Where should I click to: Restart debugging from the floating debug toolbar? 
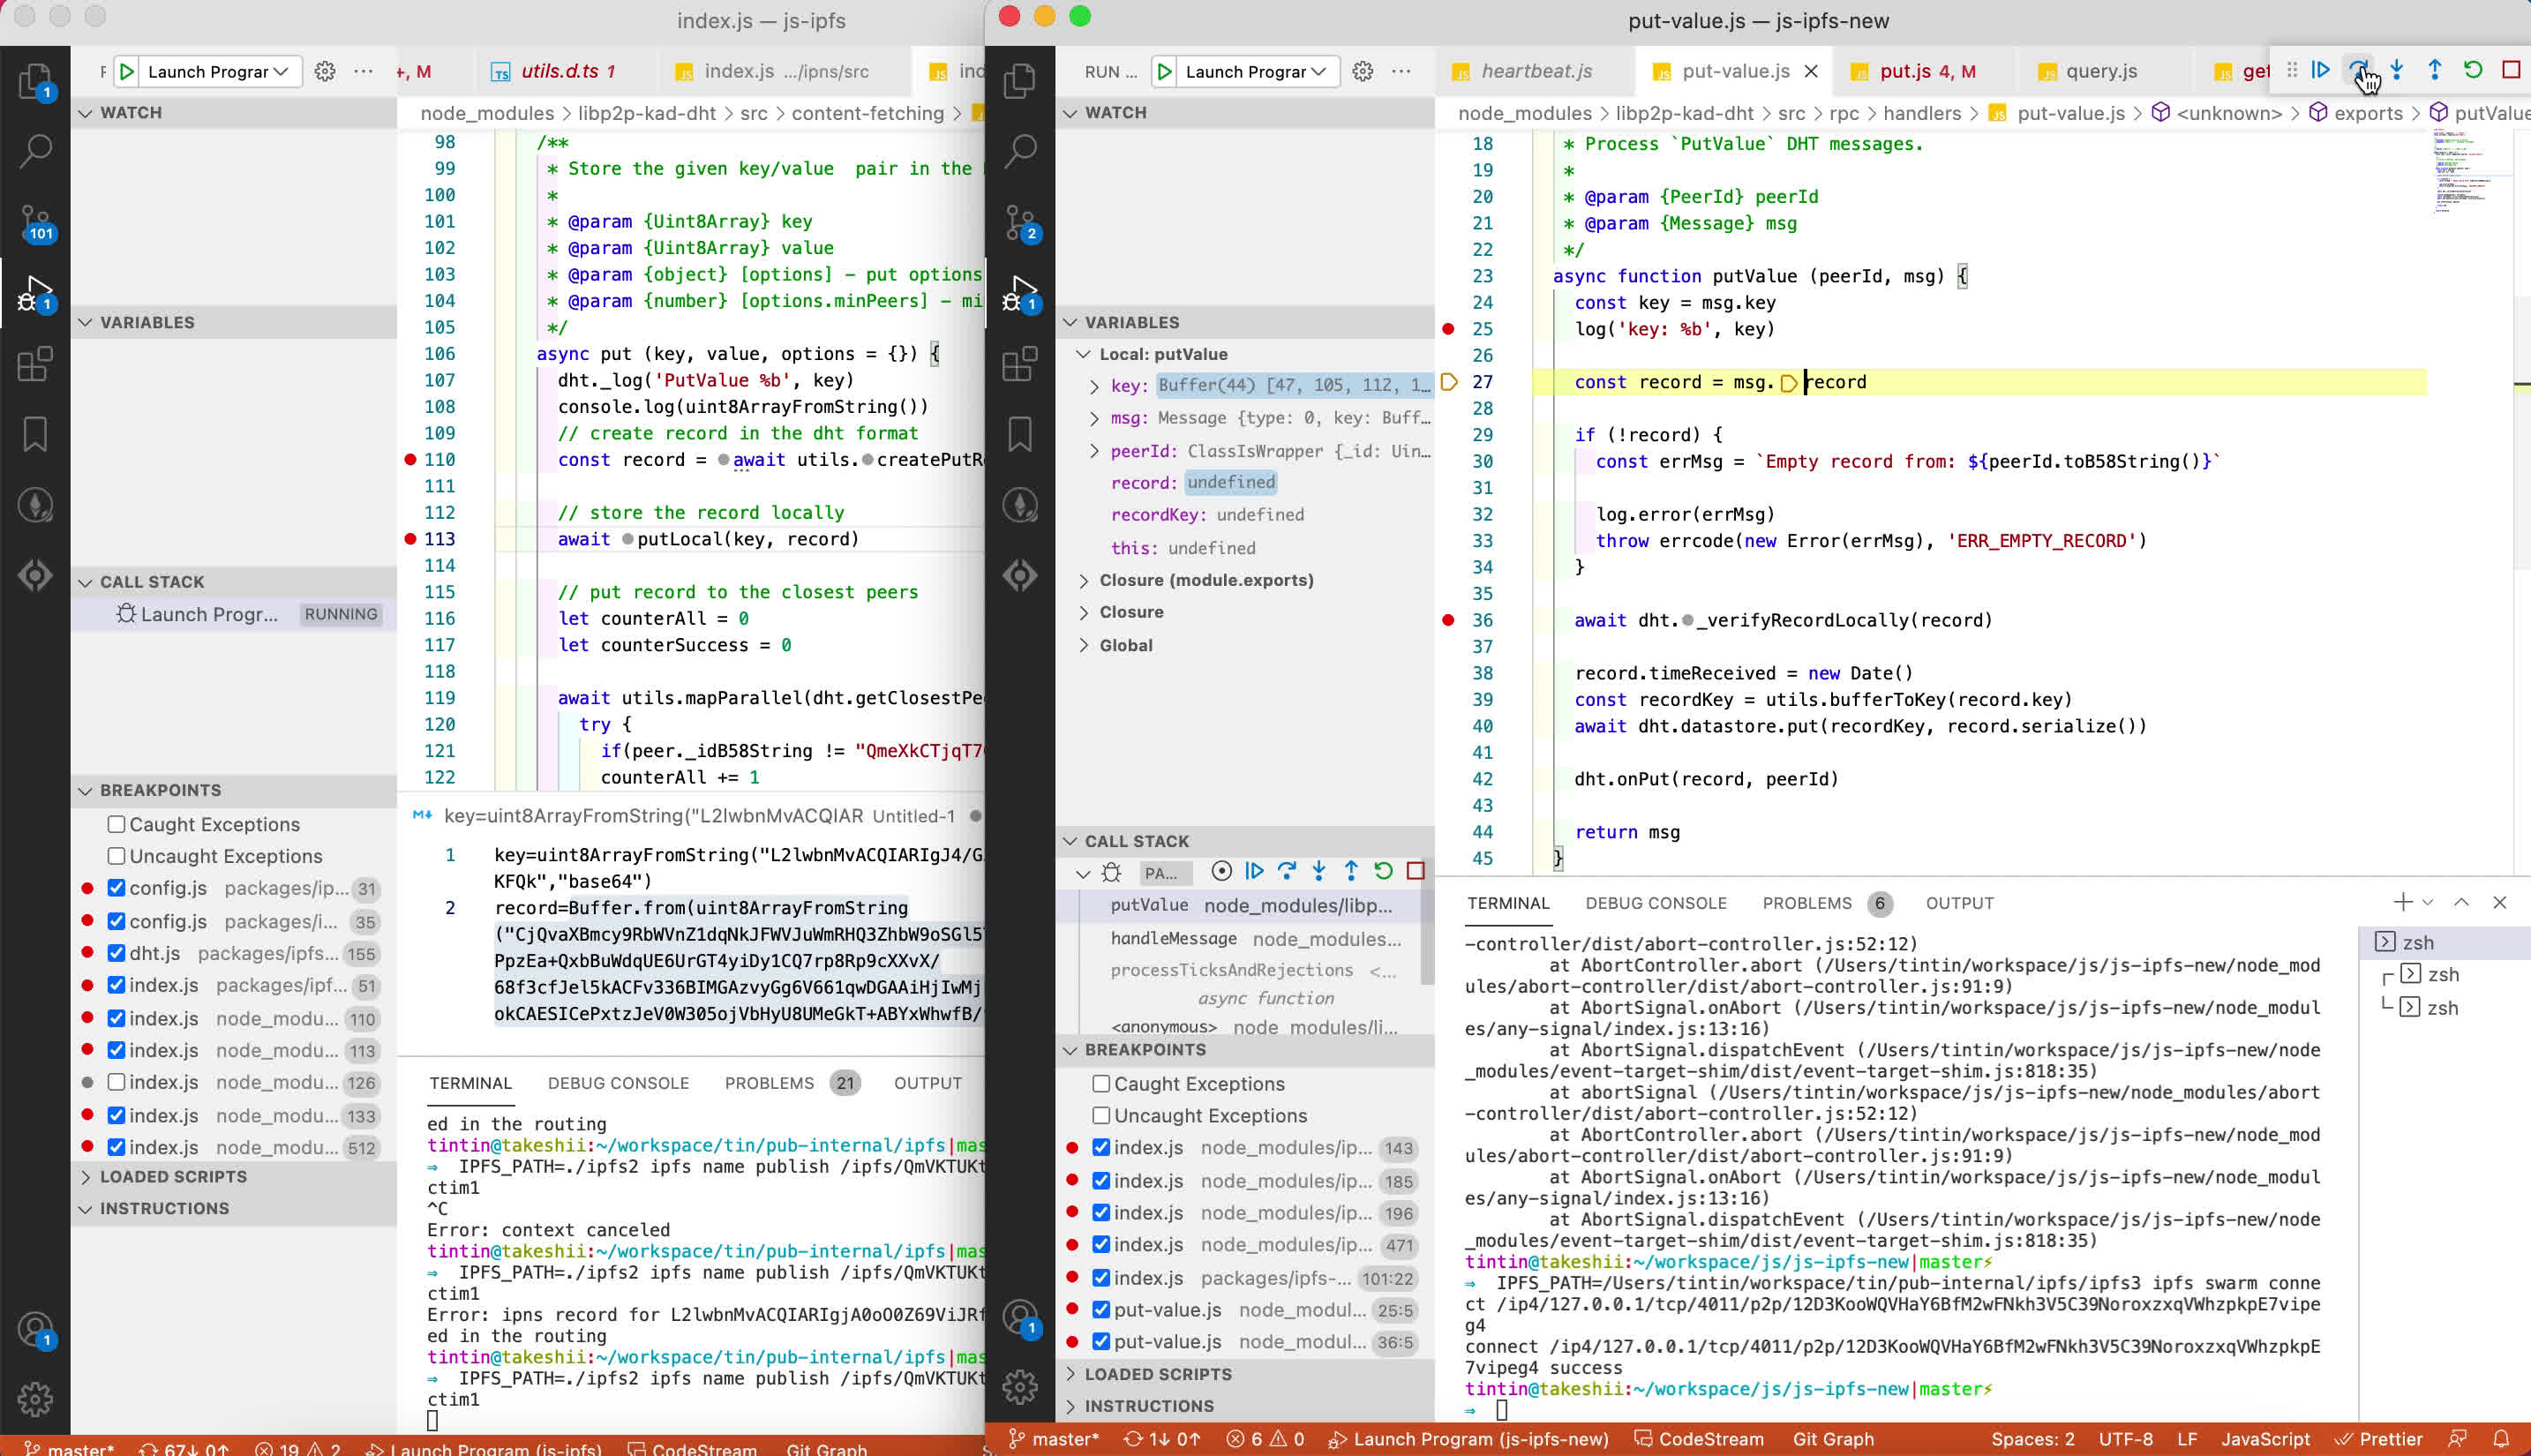click(2473, 70)
